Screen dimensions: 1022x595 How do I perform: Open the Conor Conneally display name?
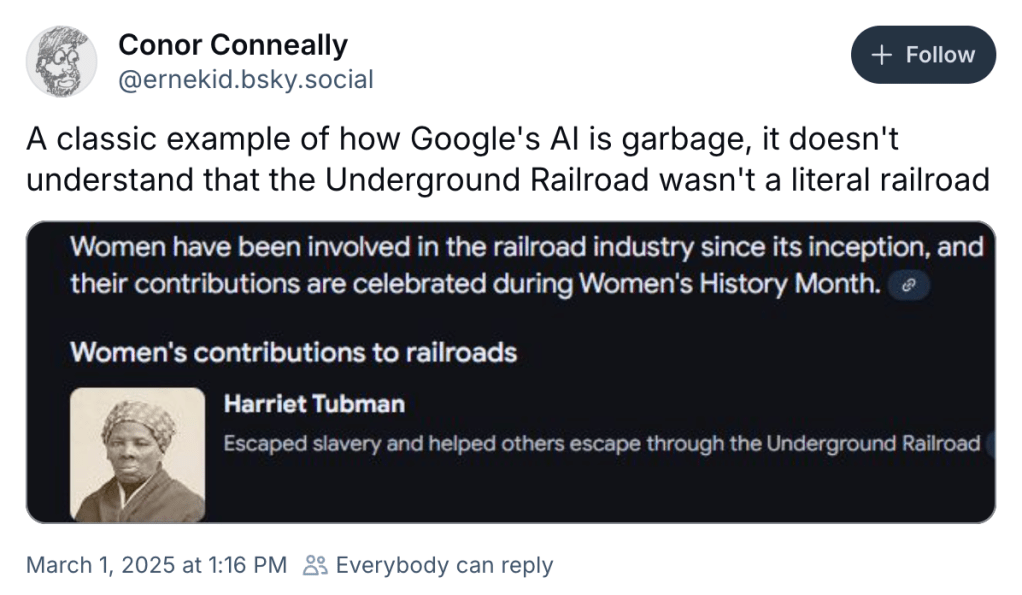click(x=233, y=45)
